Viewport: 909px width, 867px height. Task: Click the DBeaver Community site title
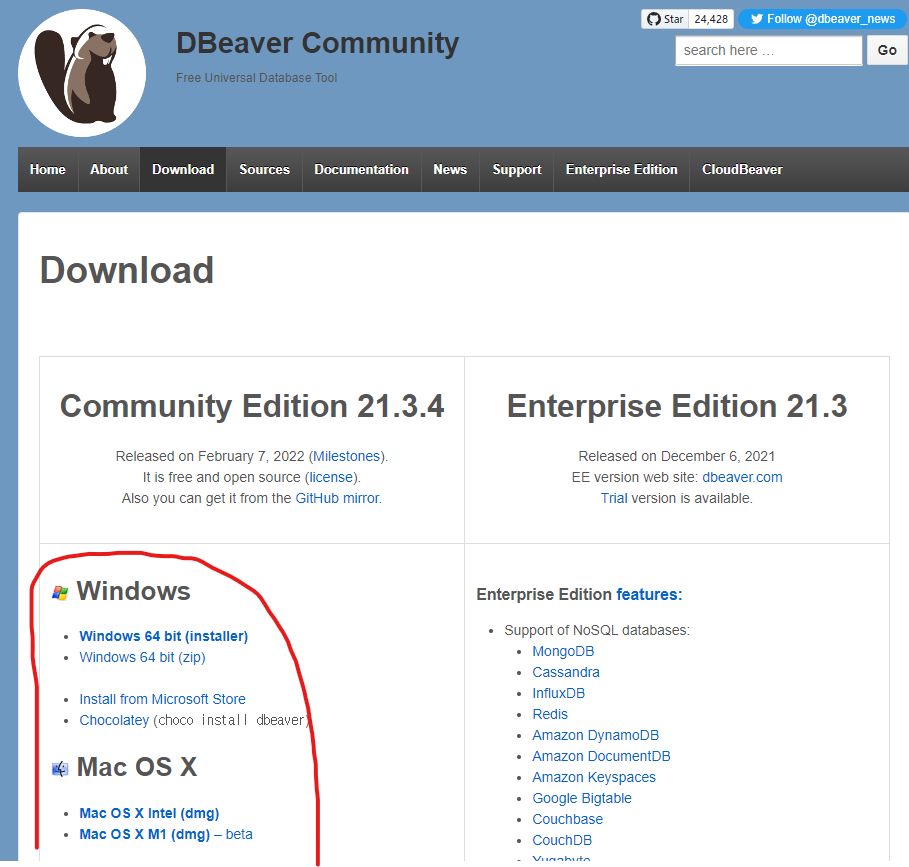point(317,43)
